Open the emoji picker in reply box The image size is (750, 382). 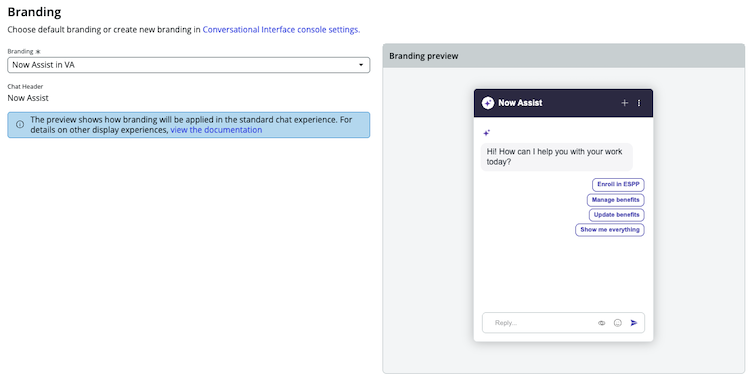click(x=618, y=323)
